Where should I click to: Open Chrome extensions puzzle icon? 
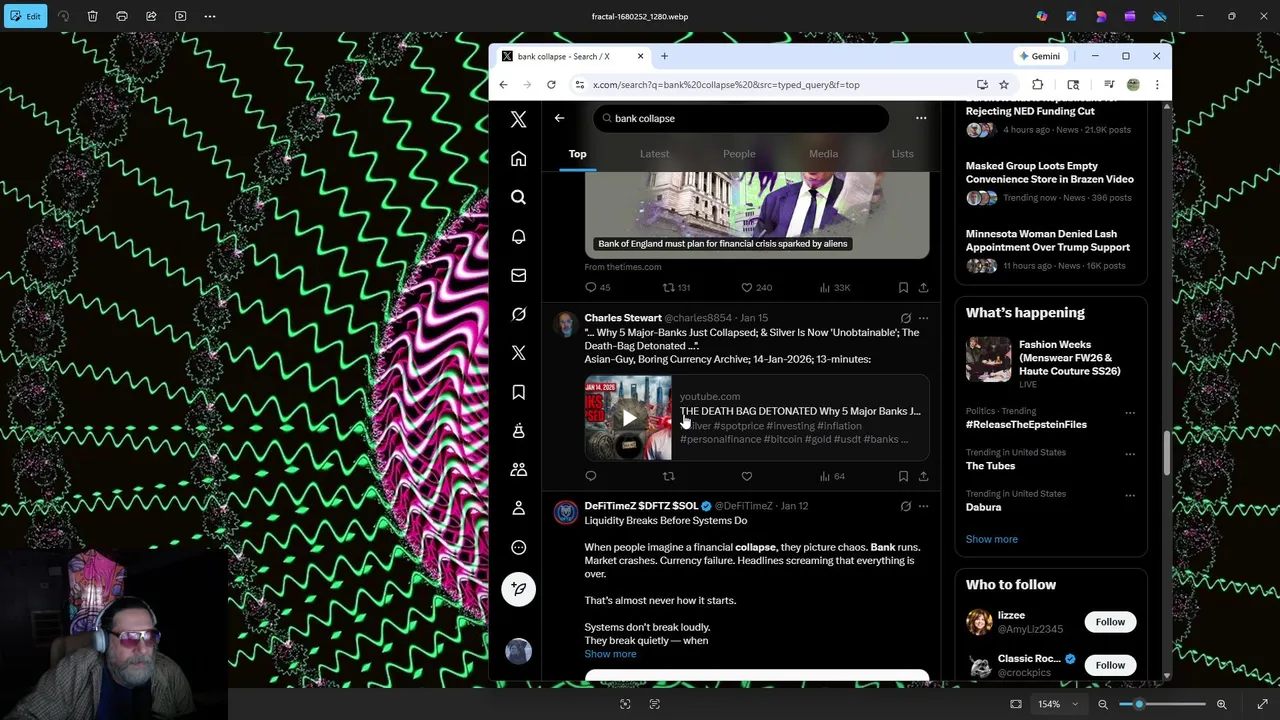coord(1037,85)
